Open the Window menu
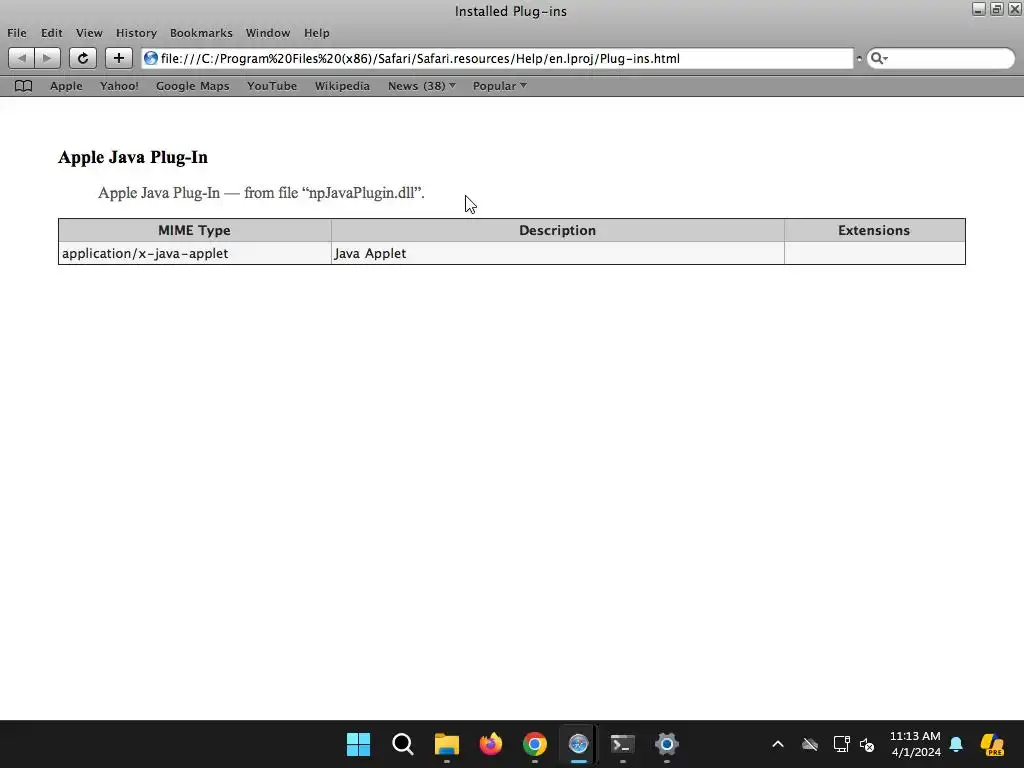The width and height of the screenshot is (1024, 768). coord(268,33)
